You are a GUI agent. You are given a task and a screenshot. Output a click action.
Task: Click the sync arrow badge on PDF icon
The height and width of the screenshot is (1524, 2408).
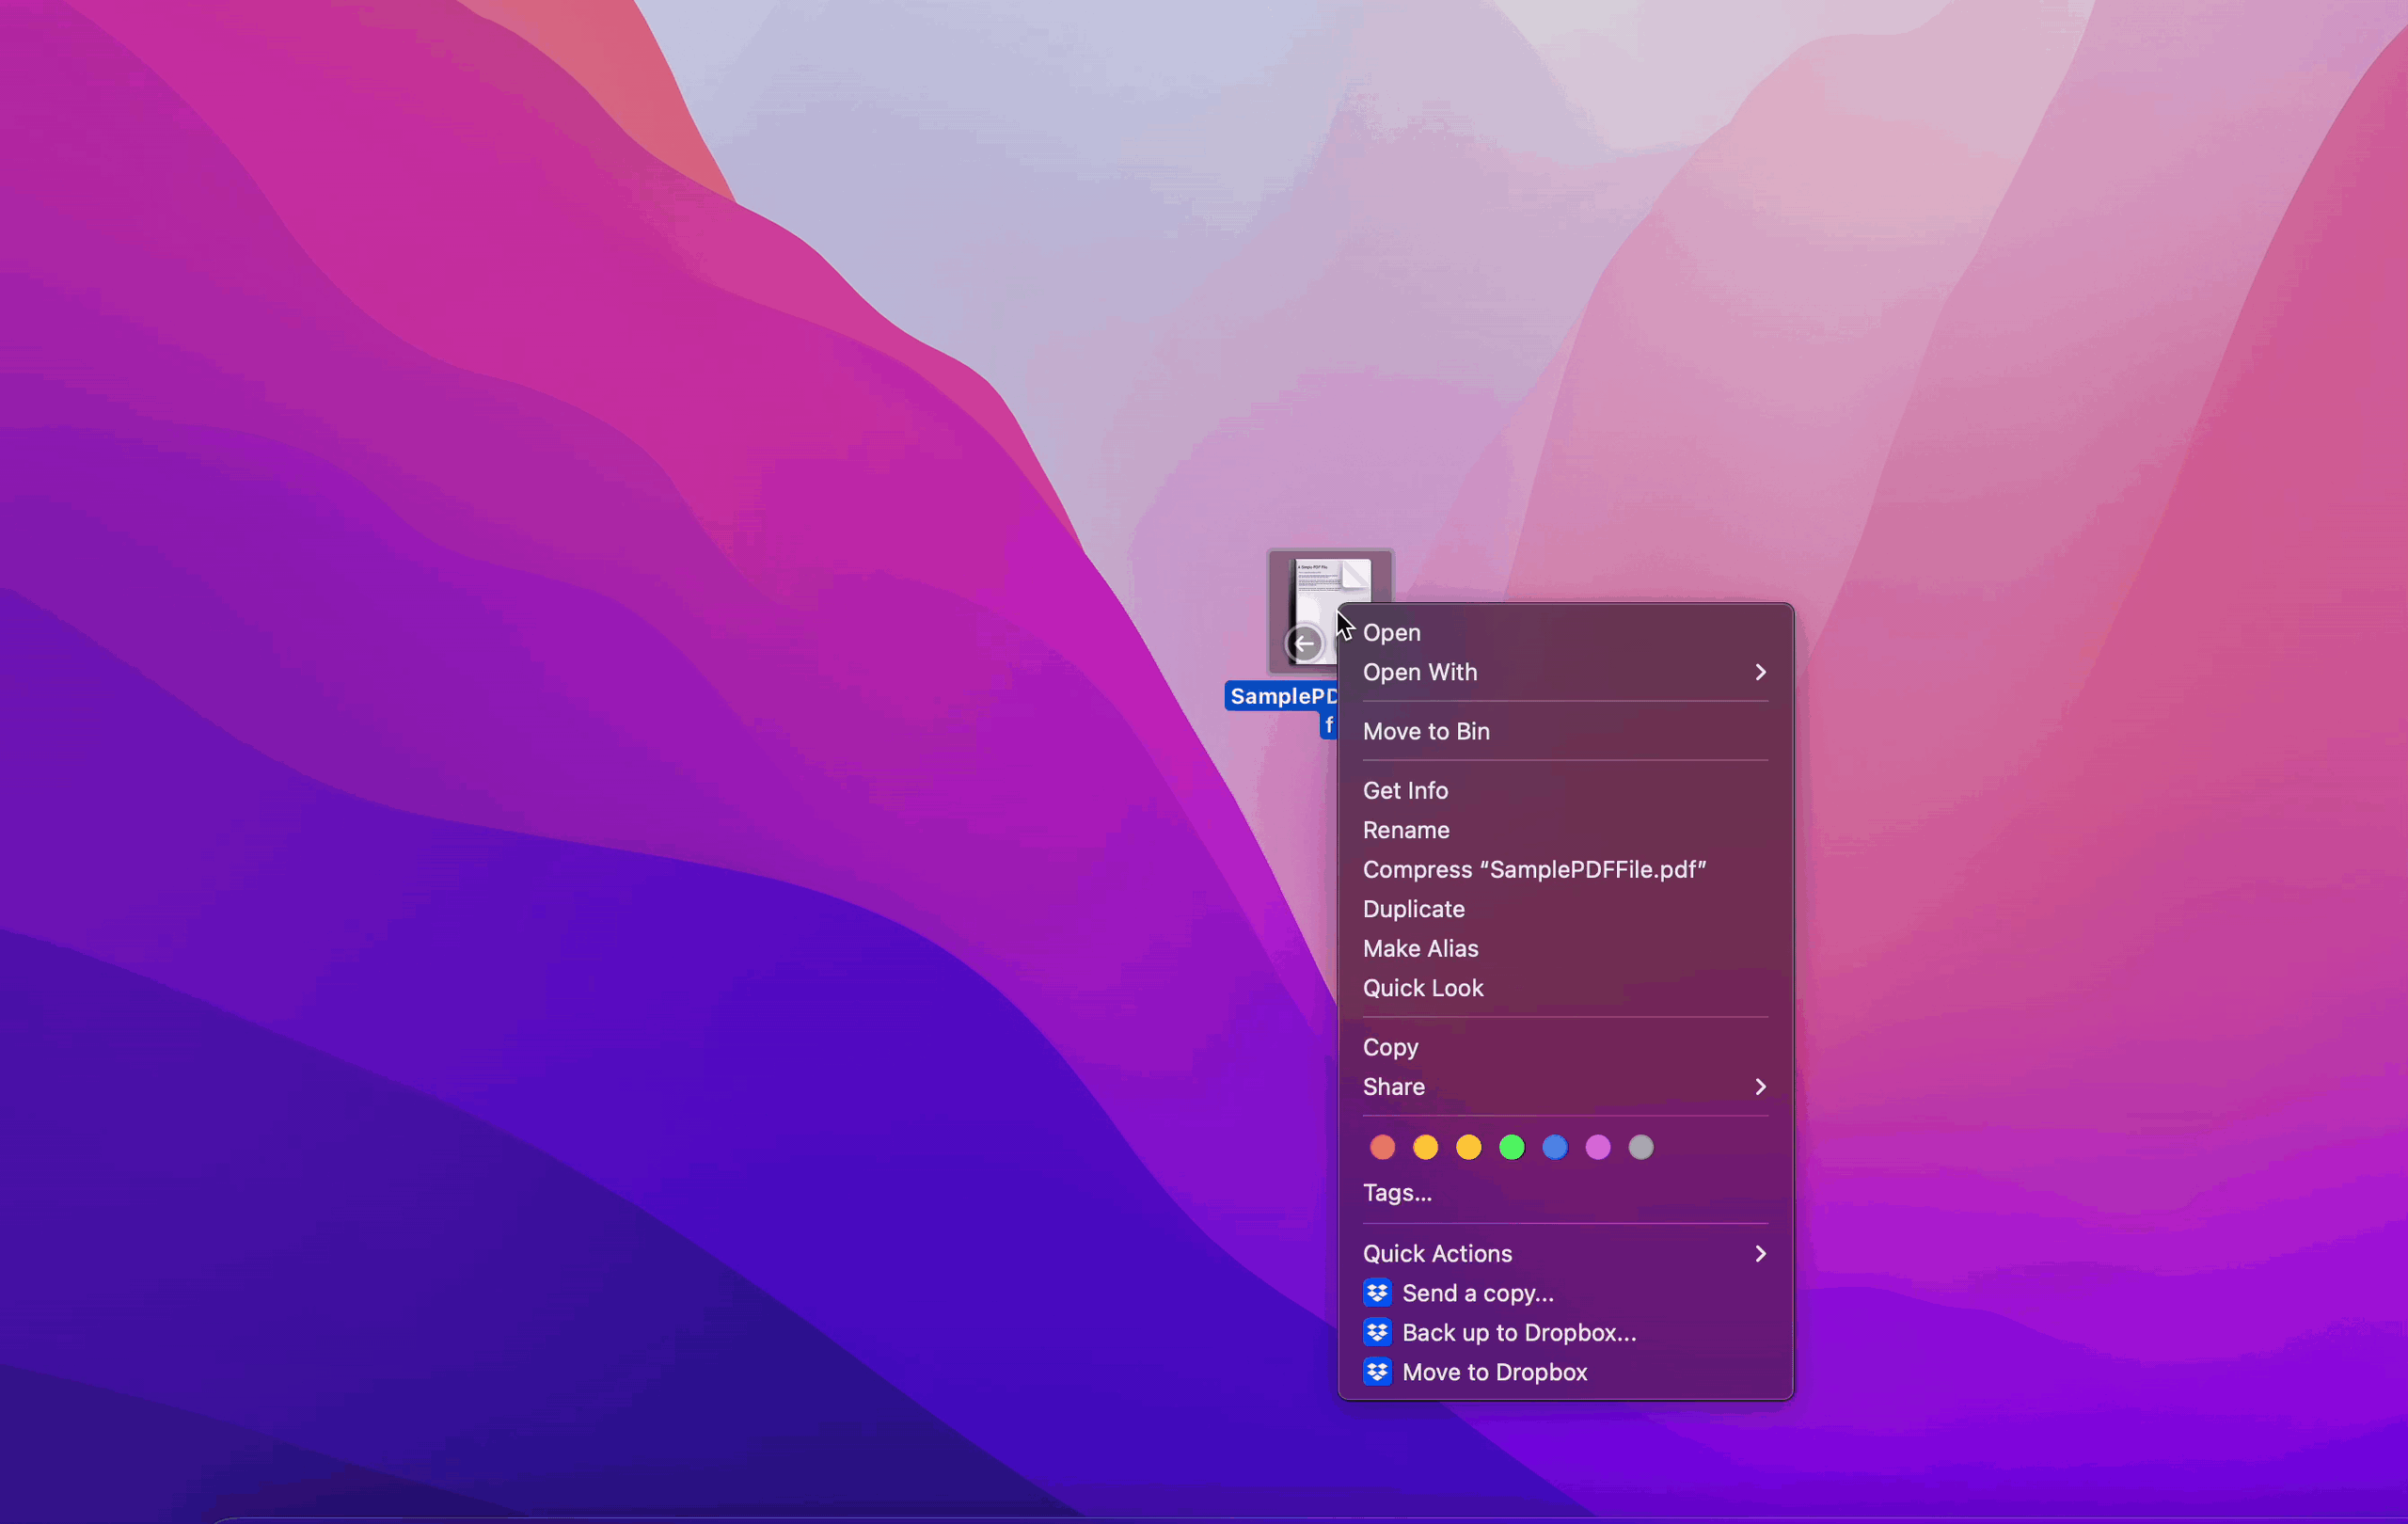click(1304, 644)
